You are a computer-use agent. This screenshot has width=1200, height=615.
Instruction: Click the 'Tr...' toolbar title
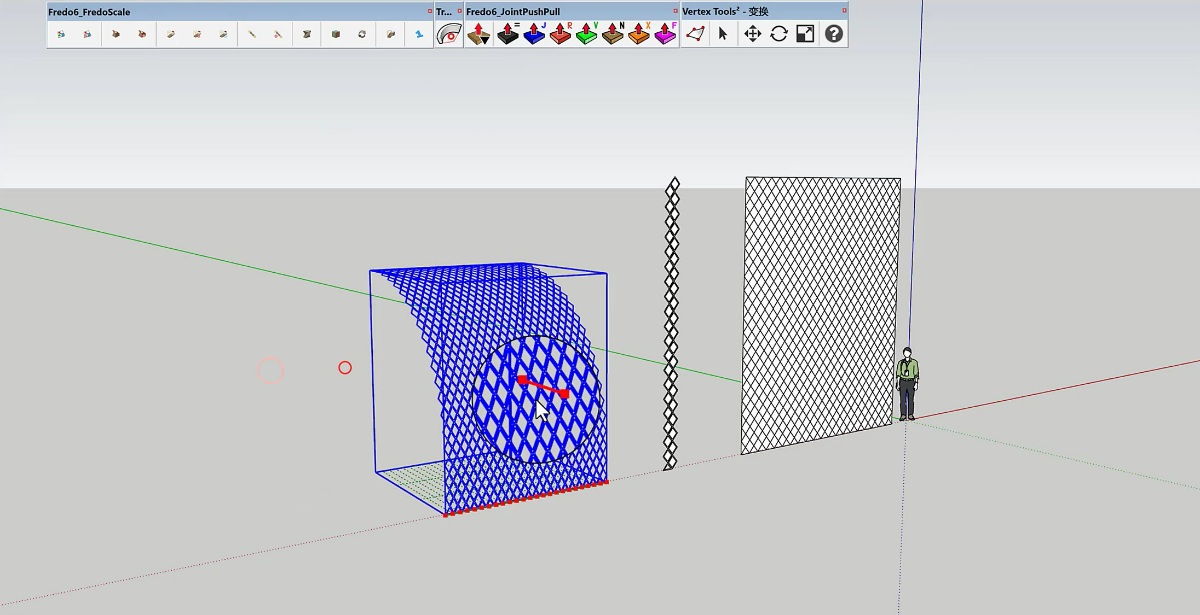point(444,11)
